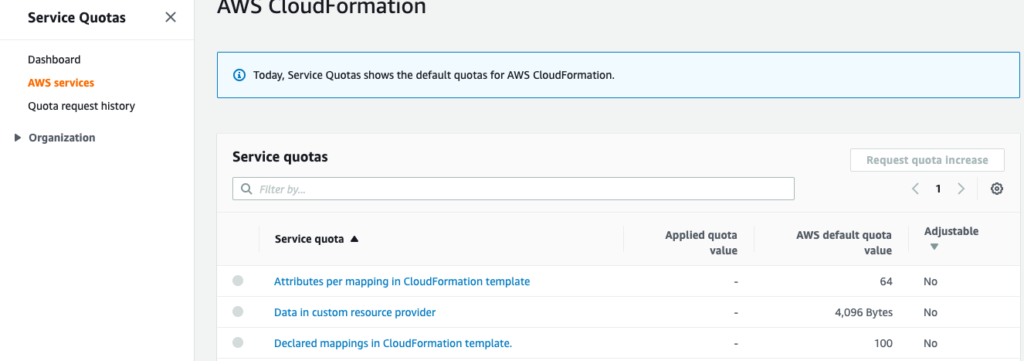Click the Filter by search field
This screenshot has height=361, width=1024.
[x=513, y=189]
